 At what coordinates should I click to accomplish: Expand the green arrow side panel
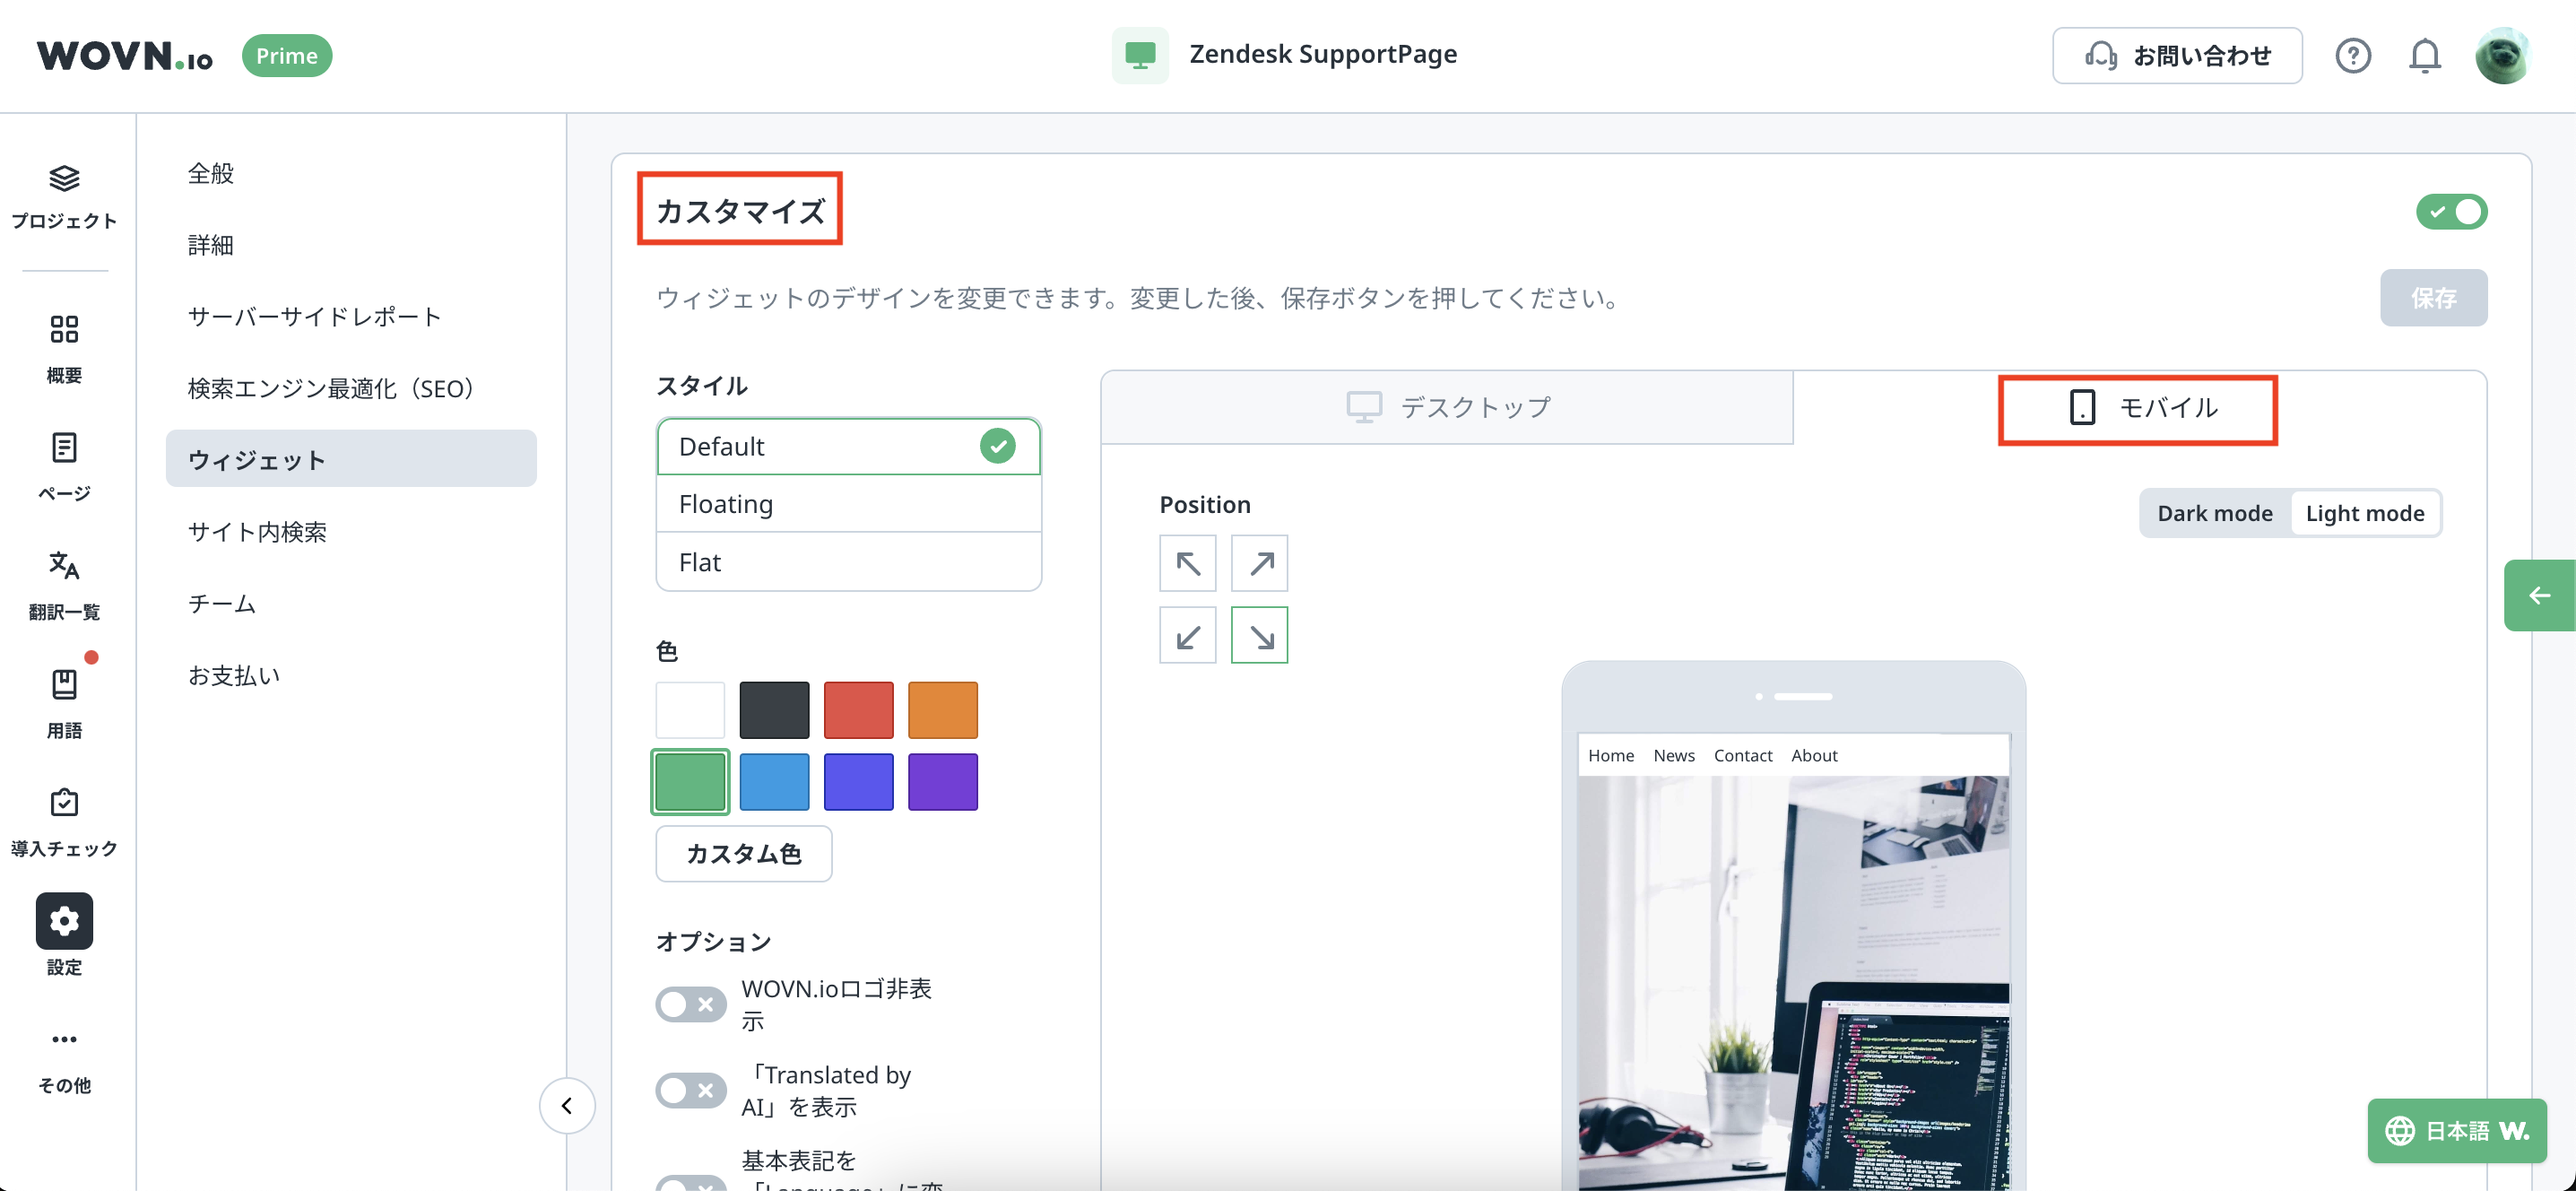2539,596
